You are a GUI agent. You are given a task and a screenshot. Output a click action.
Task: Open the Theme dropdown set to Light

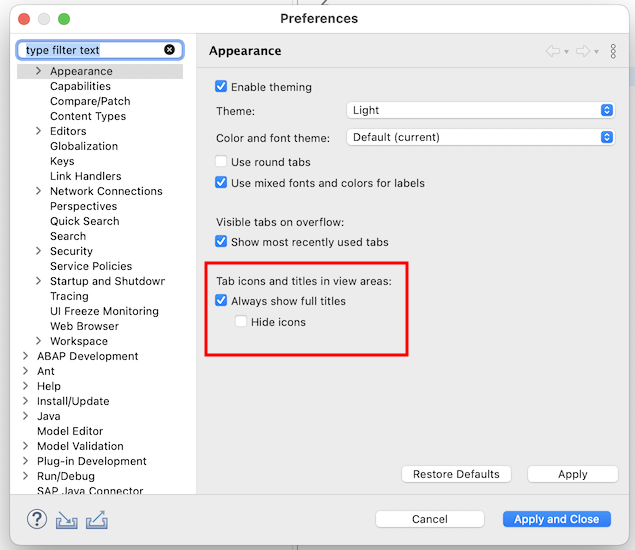481,110
